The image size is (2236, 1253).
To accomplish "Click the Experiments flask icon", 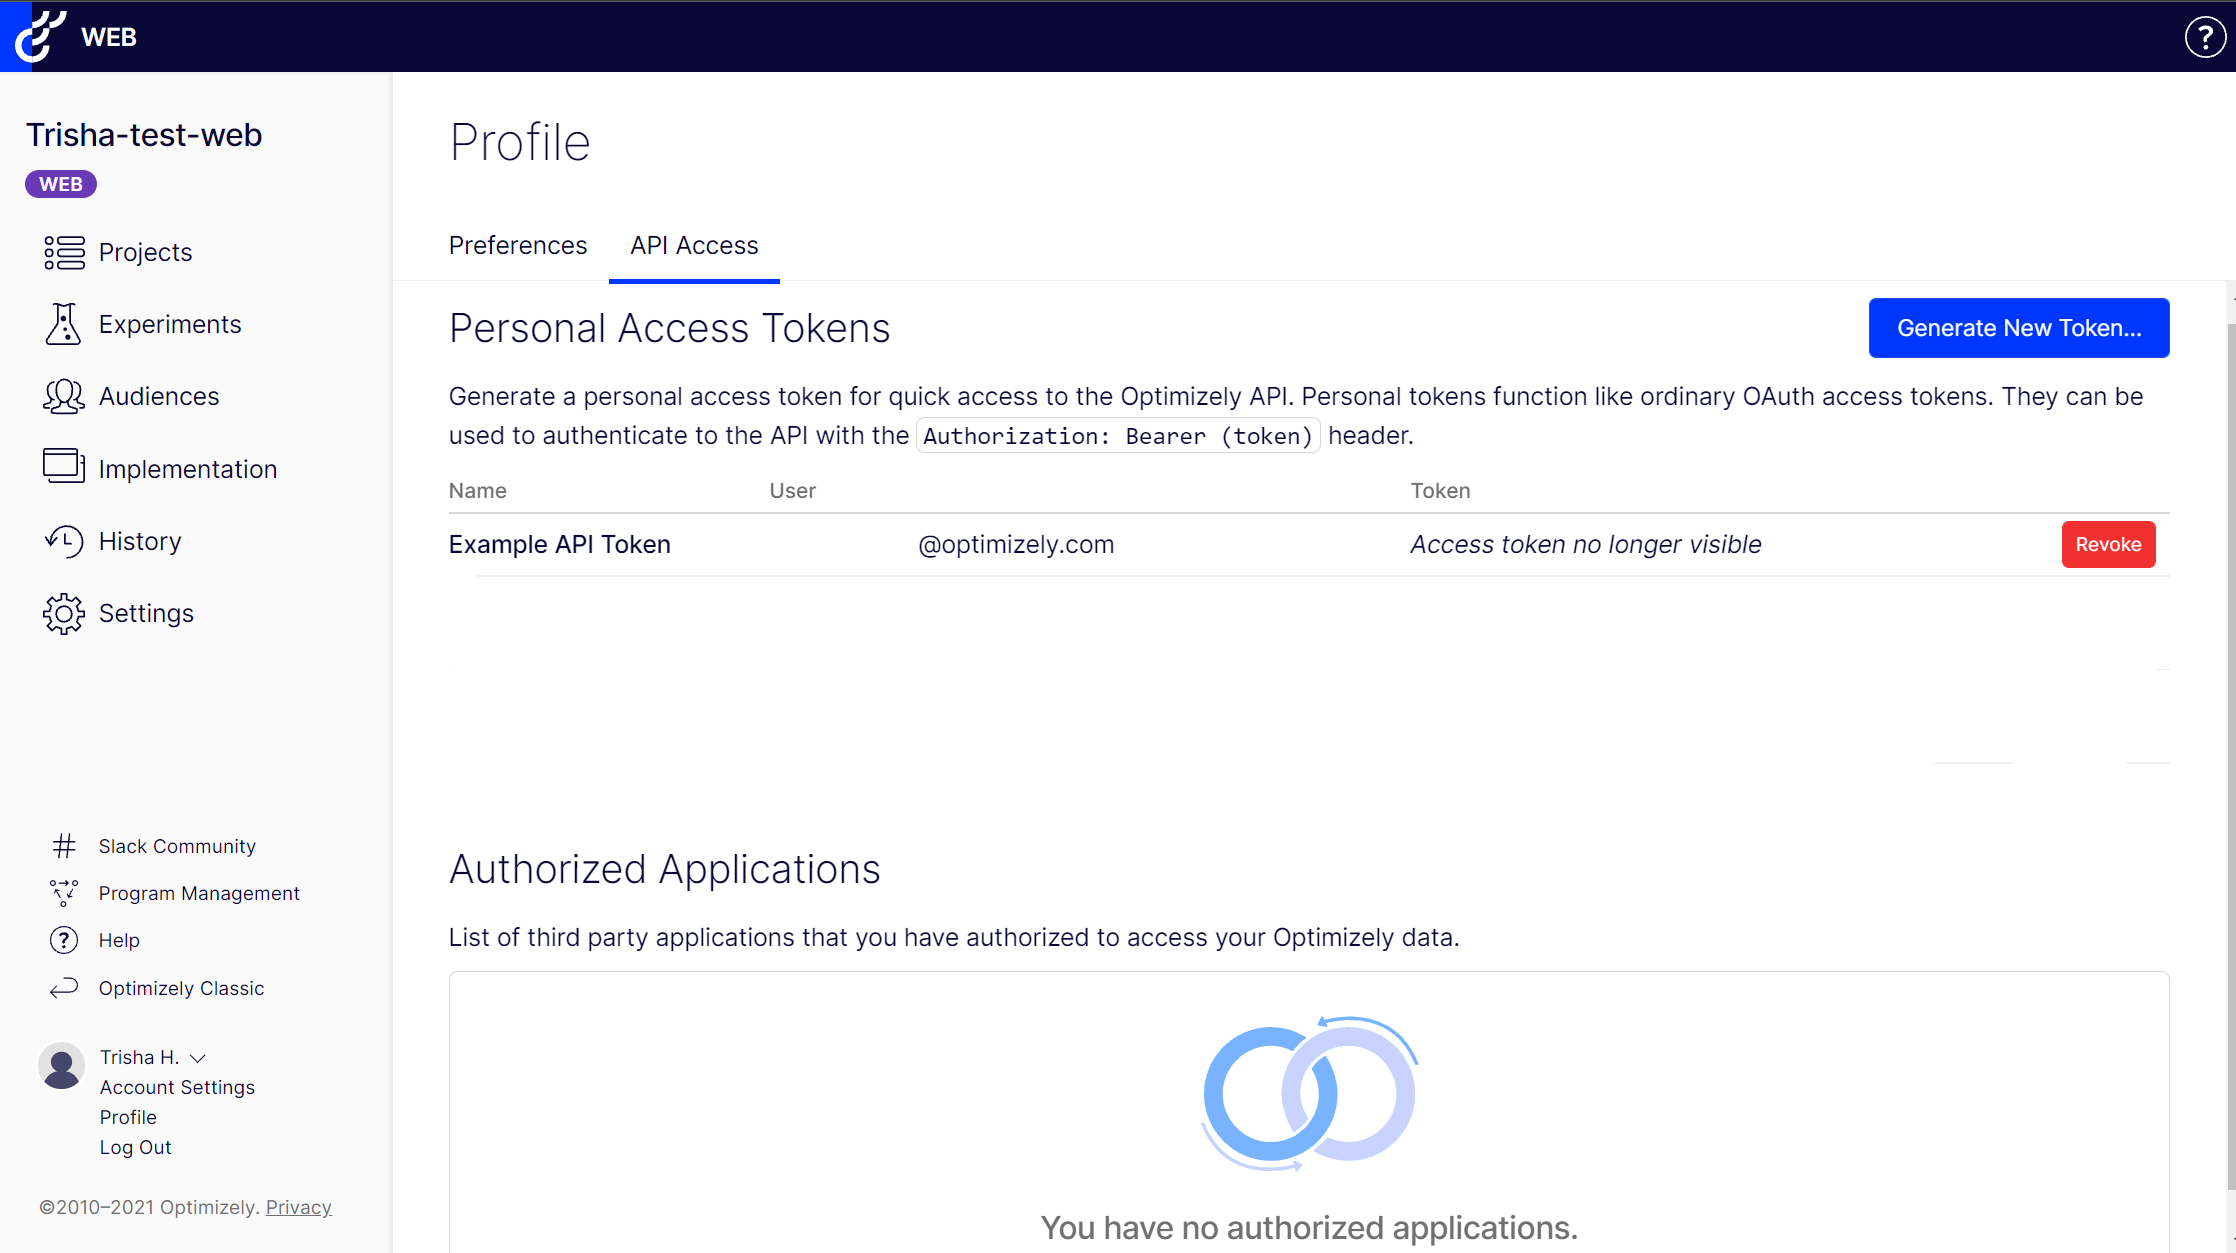I will click(x=63, y=324).
